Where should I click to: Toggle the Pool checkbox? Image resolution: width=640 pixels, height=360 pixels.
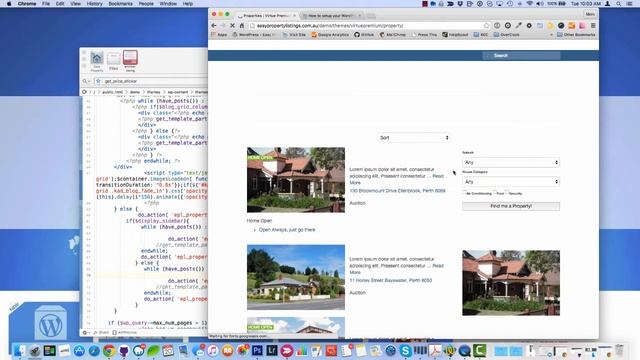(495, 192)
